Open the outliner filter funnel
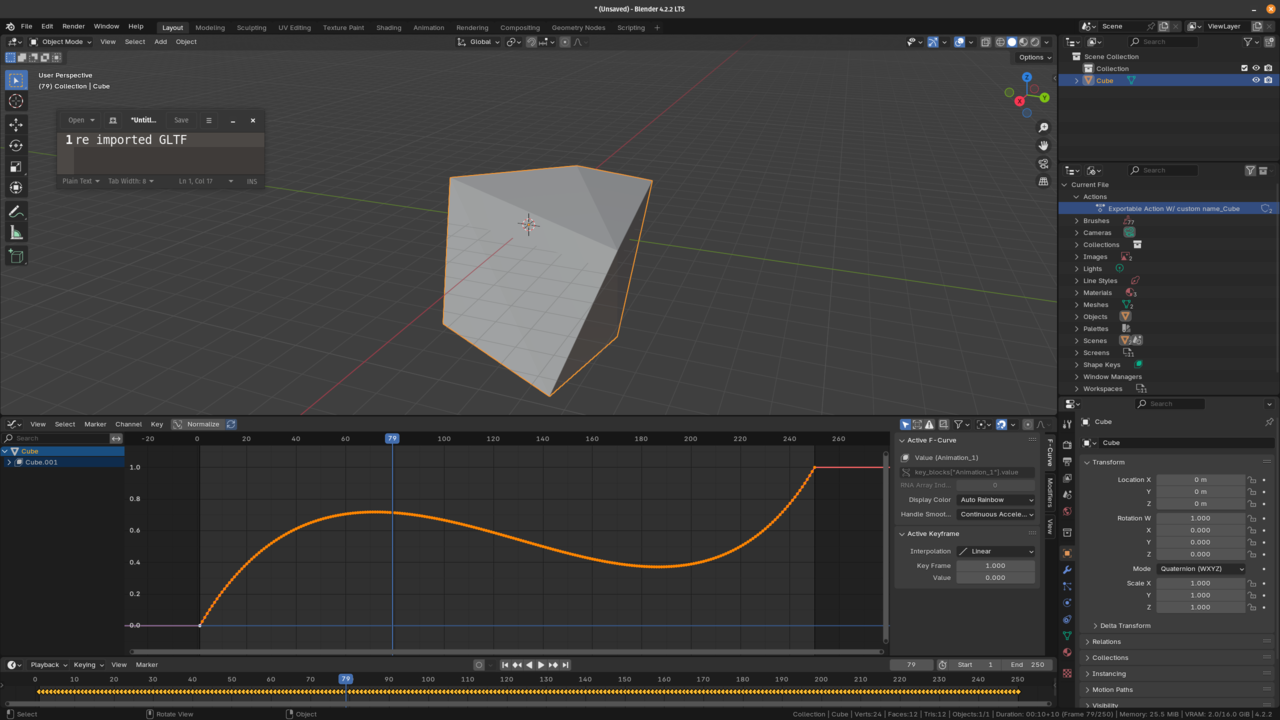The image size is (1280, 720). click(1250, 42)
